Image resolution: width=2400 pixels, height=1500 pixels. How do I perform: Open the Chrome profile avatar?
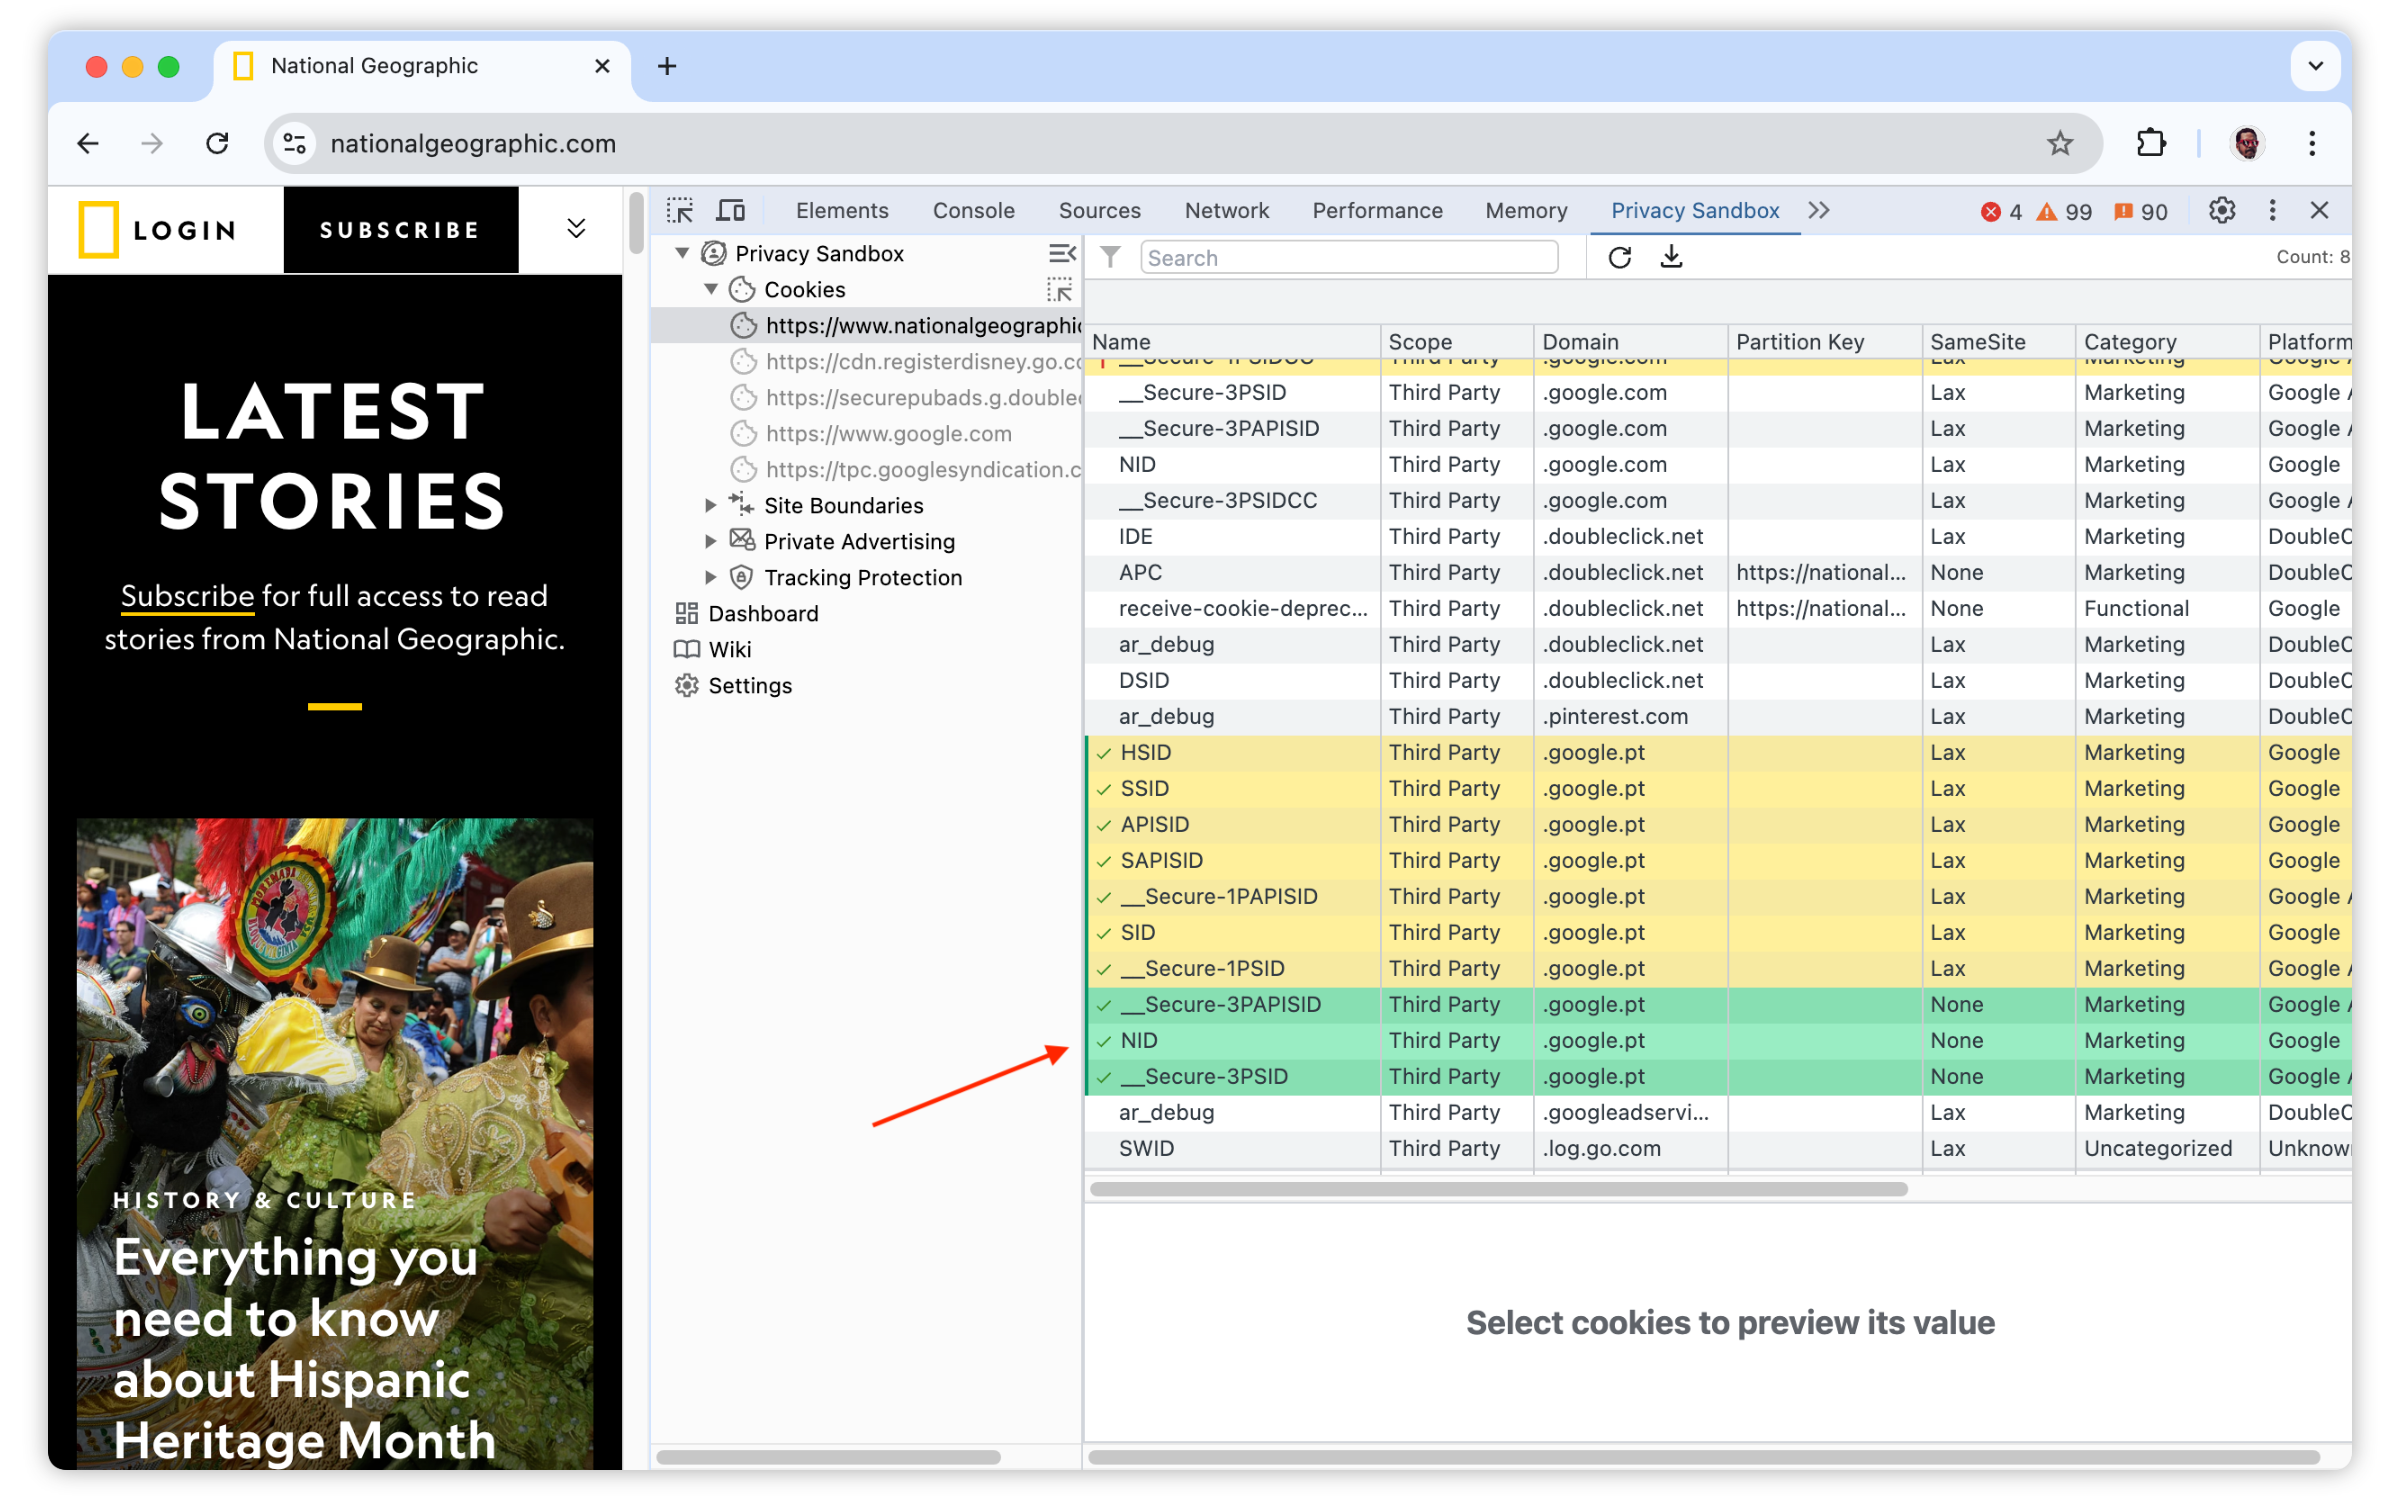(2247, 143)
